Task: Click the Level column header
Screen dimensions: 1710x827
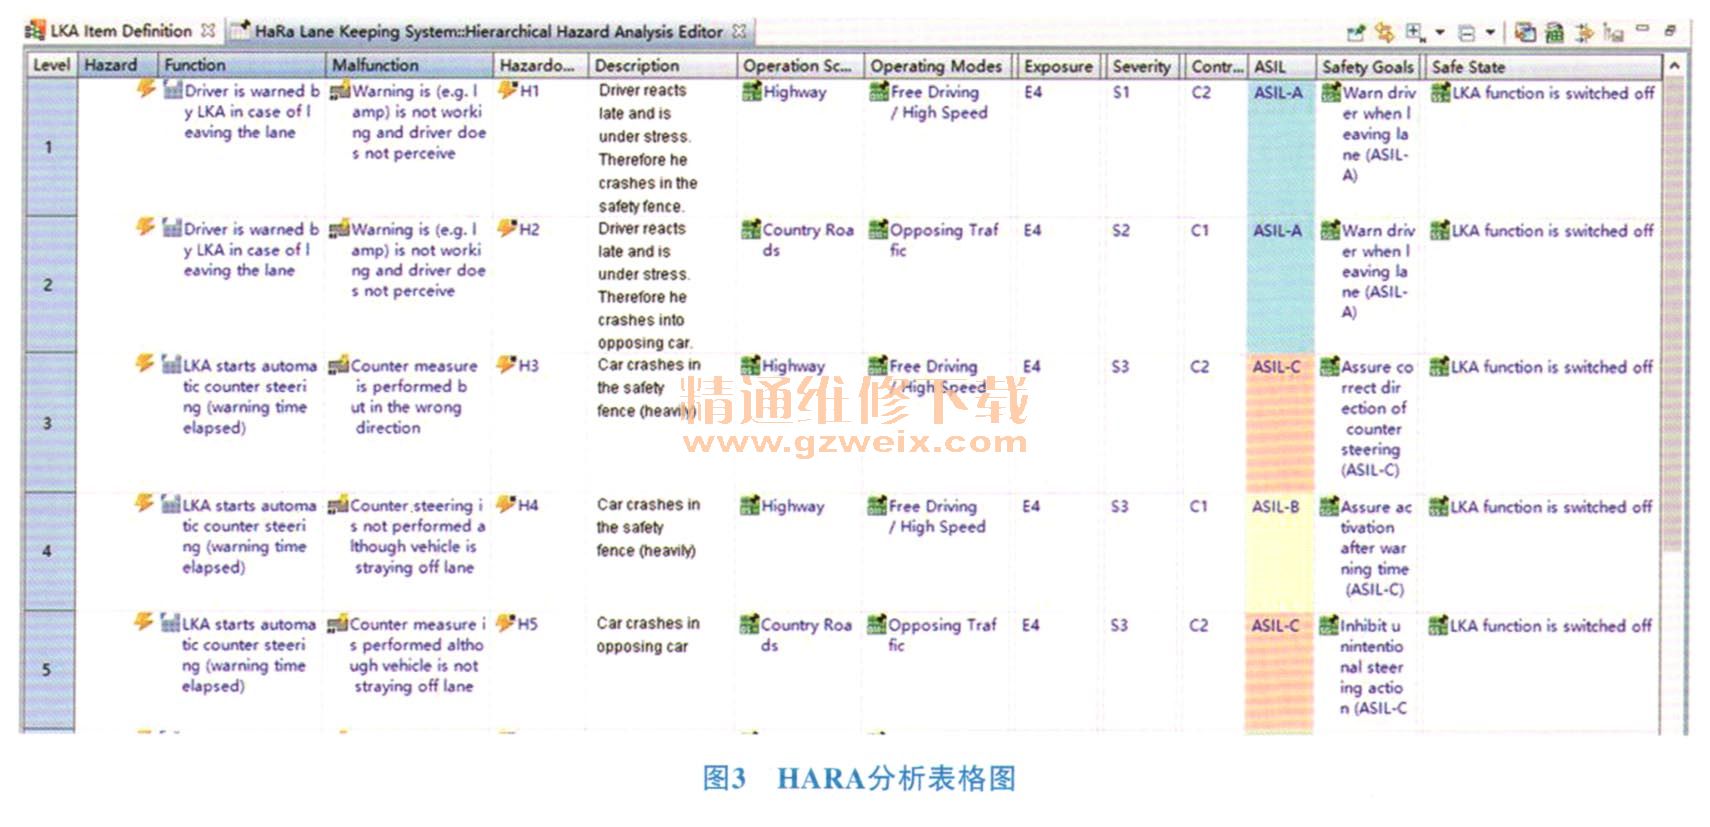Action: 51,65
